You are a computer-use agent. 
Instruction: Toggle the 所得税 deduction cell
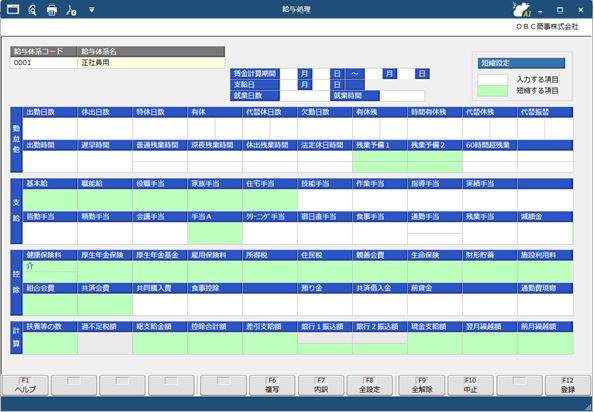pyautogui.click(x=270, y=272)
